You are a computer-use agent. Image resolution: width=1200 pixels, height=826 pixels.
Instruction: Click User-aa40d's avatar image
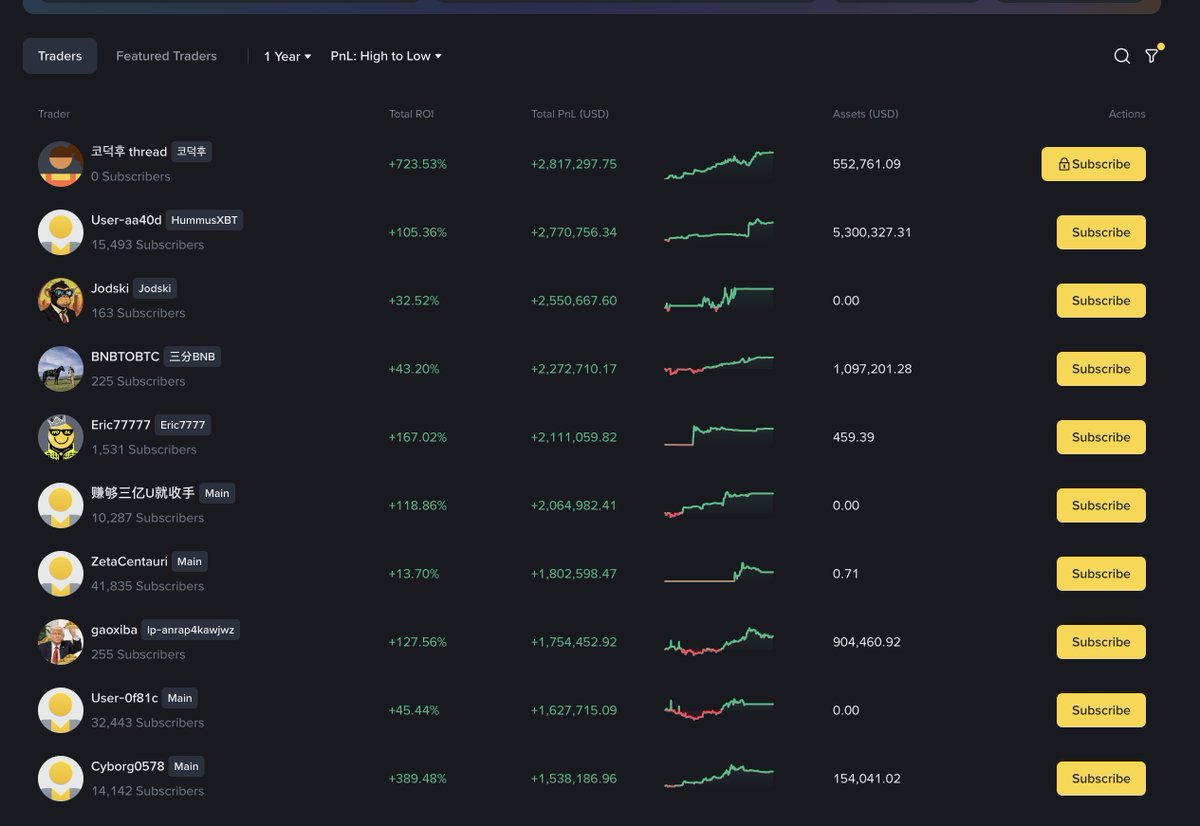point(60,232)
